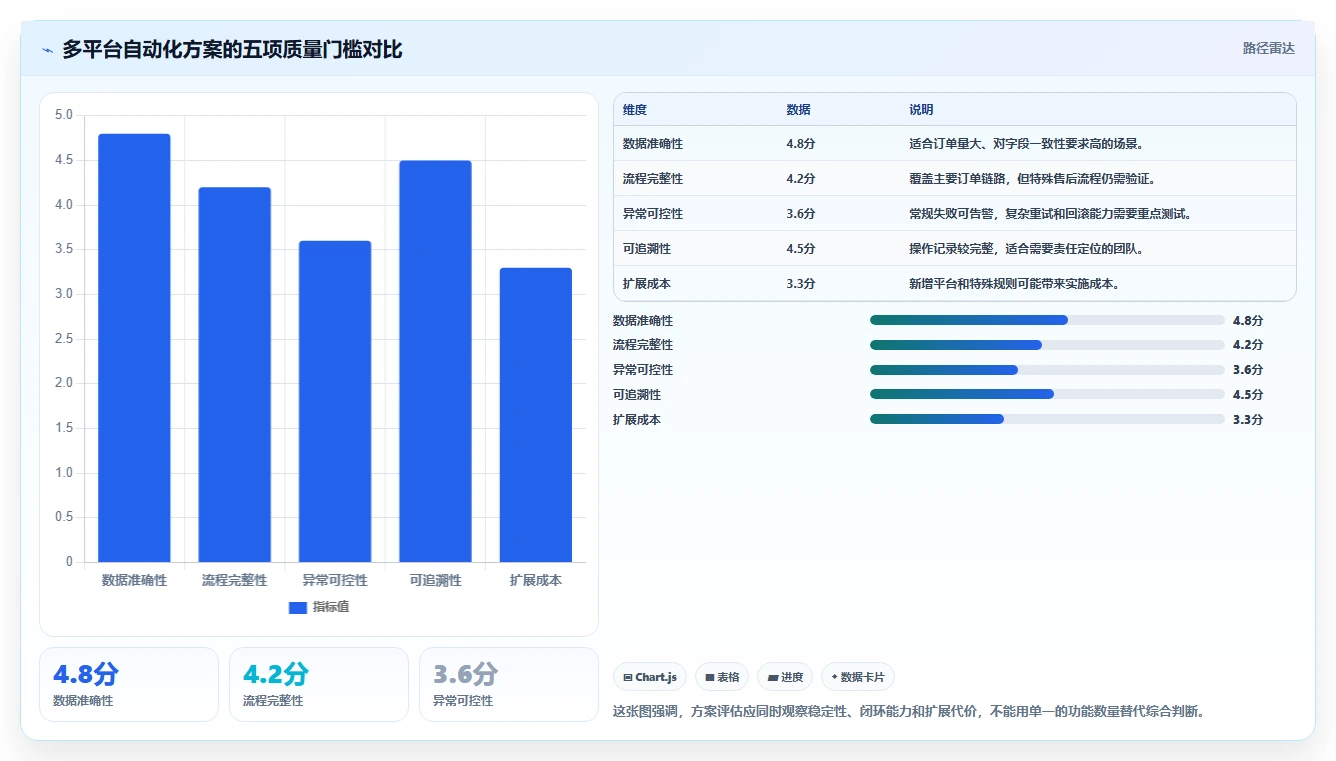Open the 3.6分 异常可控性 stat card
This screenshot has width=1336, height=761.
(x=509, y=684)
